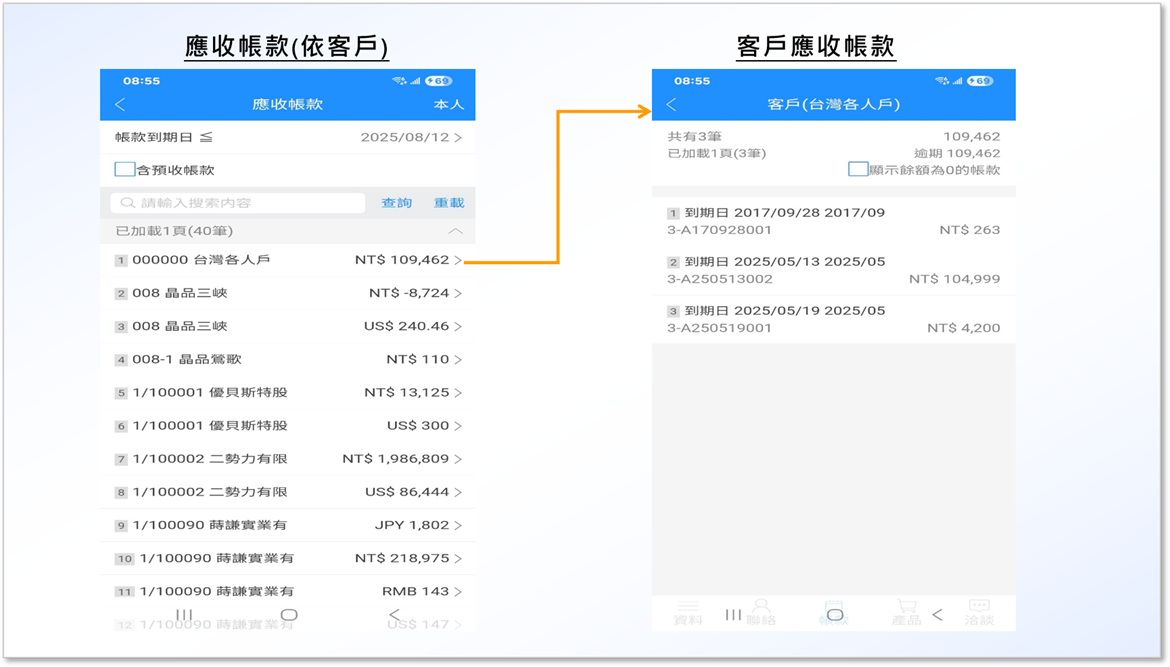Check 顯示餘額為0的帳款 checkbox

(x=857, y=170)
